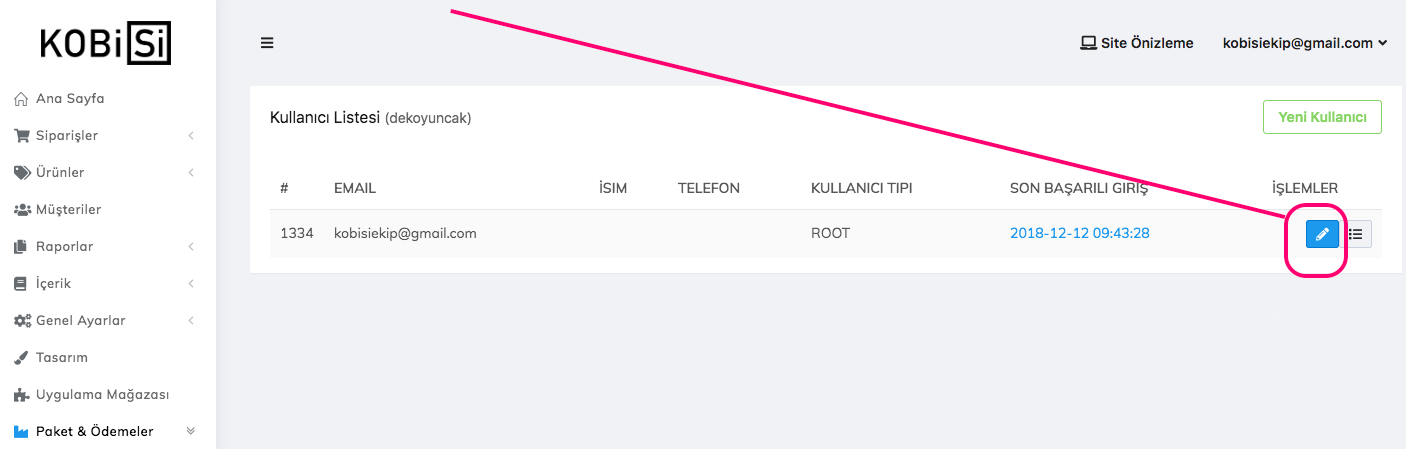Image resolution: width=1406 pixels, height=449 pixels.
Task: Click the tag icon for Ürünler
Action: pos(22,173)
